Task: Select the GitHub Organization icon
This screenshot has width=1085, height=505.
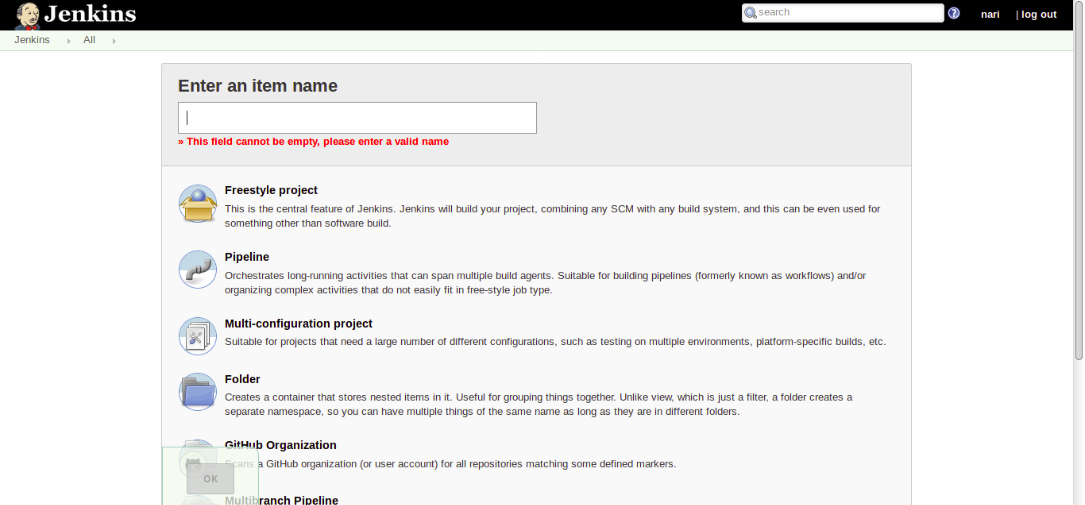Action: [198, 458]
